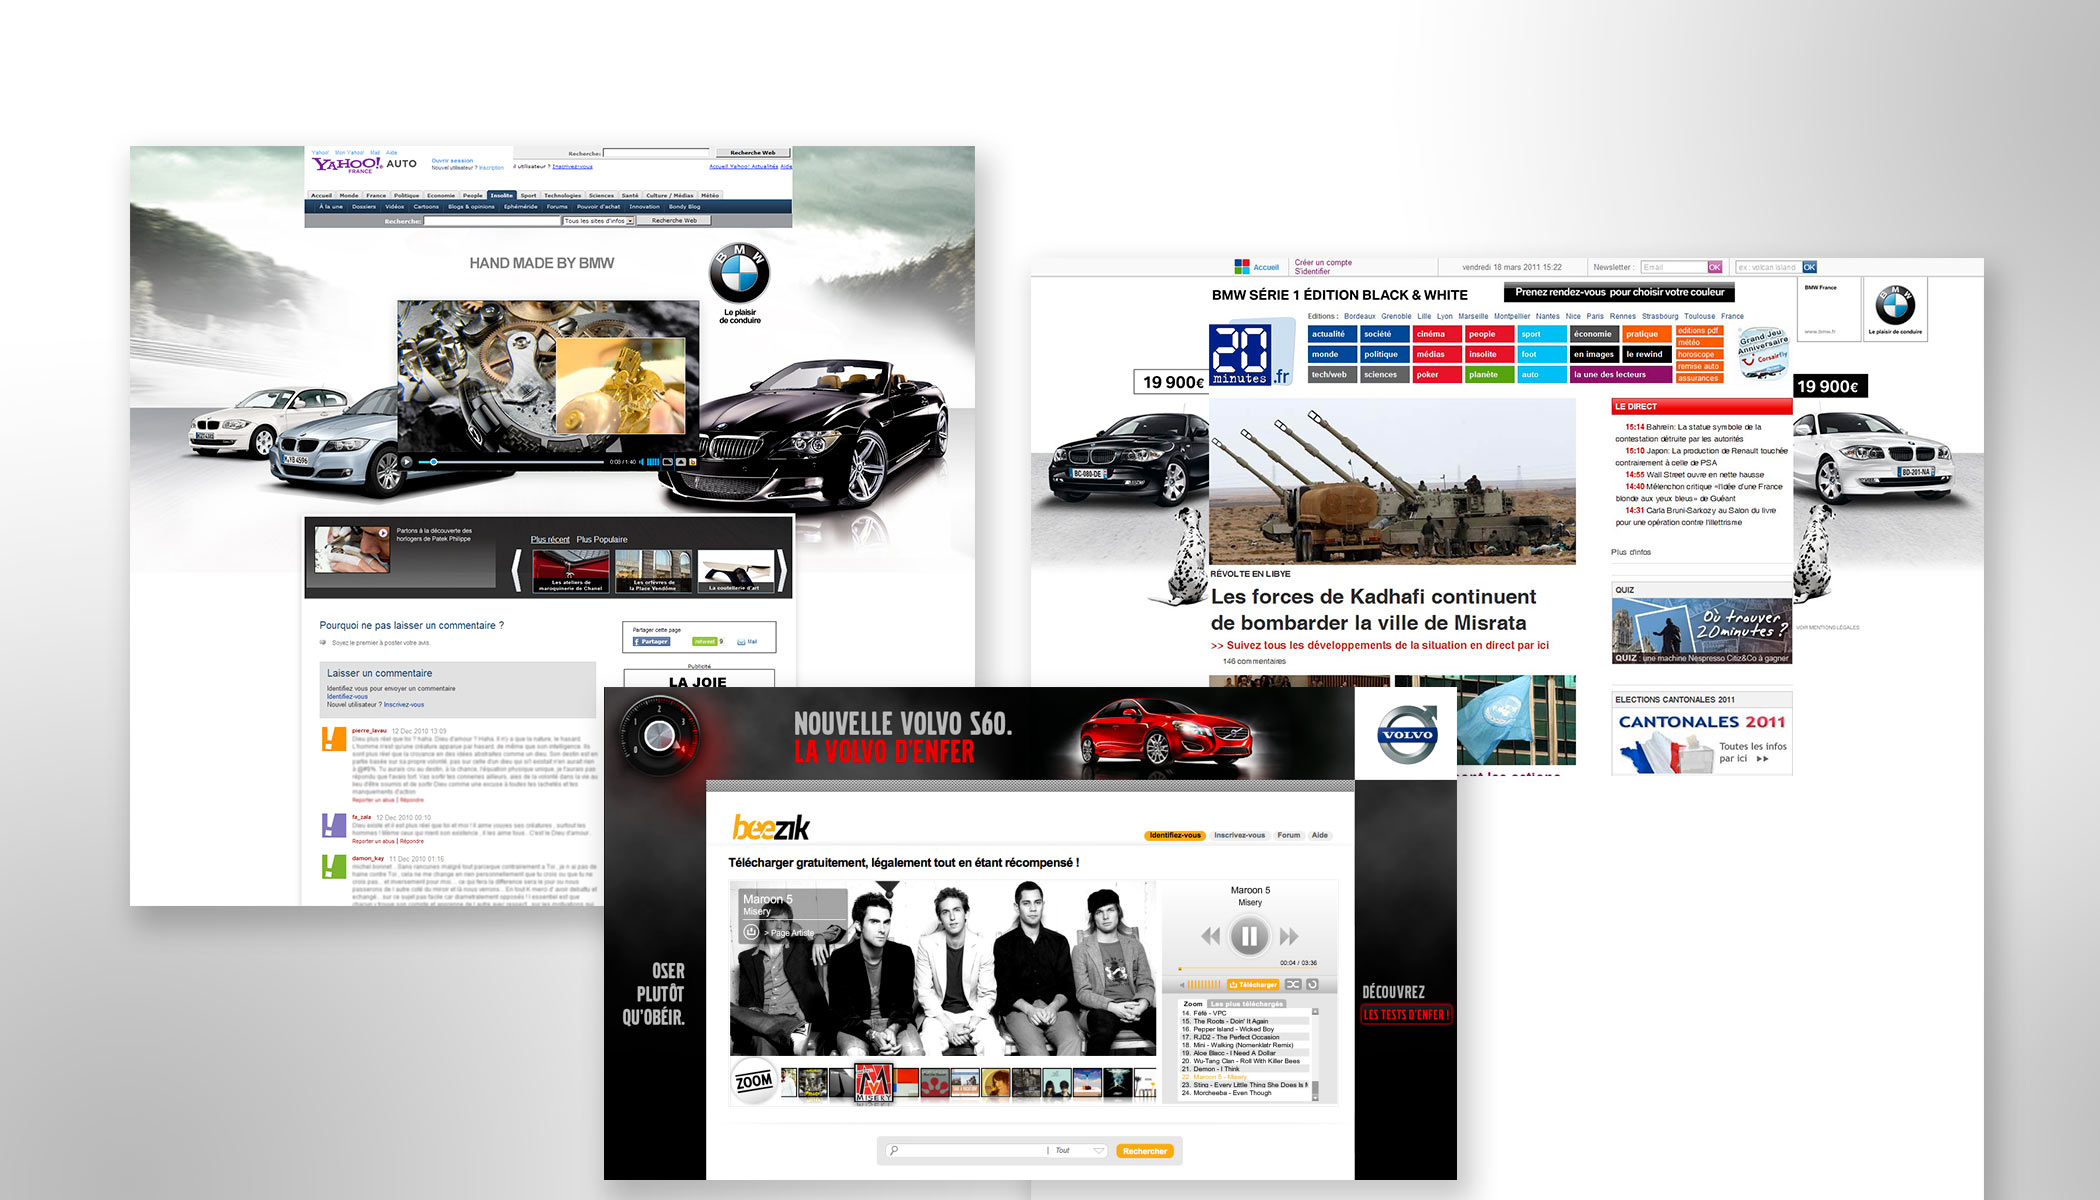Open 'Plus d'infos' link under Le Direct
Viewport: 2100px width, 1200px height.
(x=1631, y=552)
